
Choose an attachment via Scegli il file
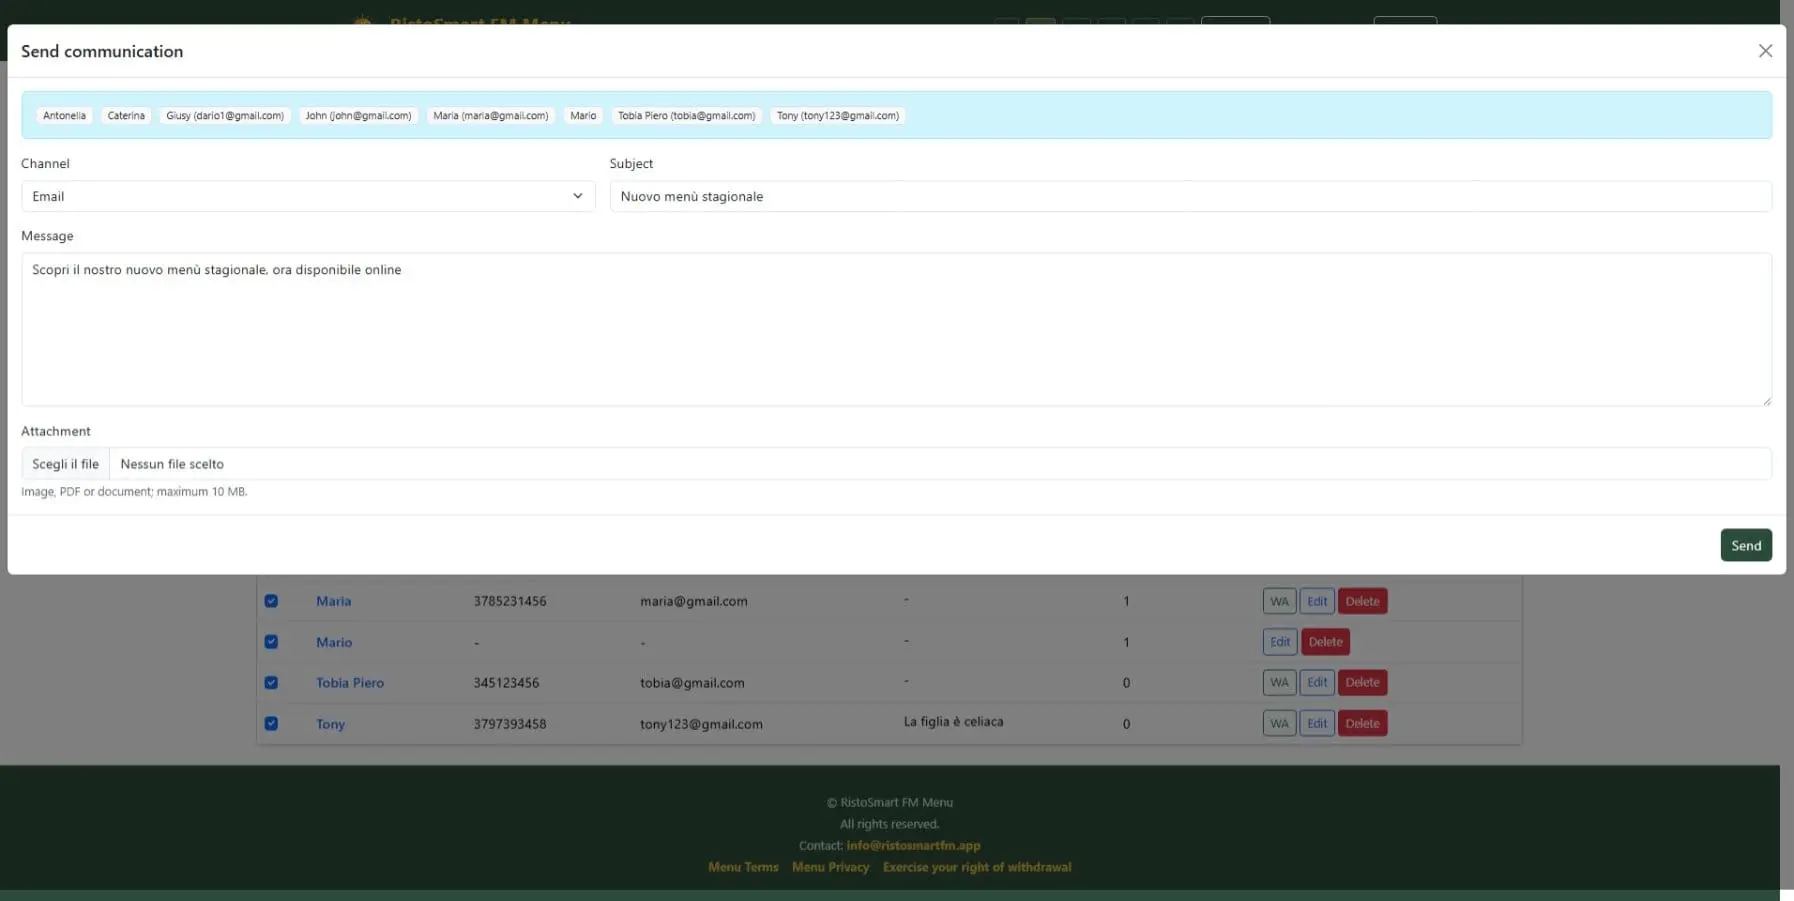[x=65, y=464]
